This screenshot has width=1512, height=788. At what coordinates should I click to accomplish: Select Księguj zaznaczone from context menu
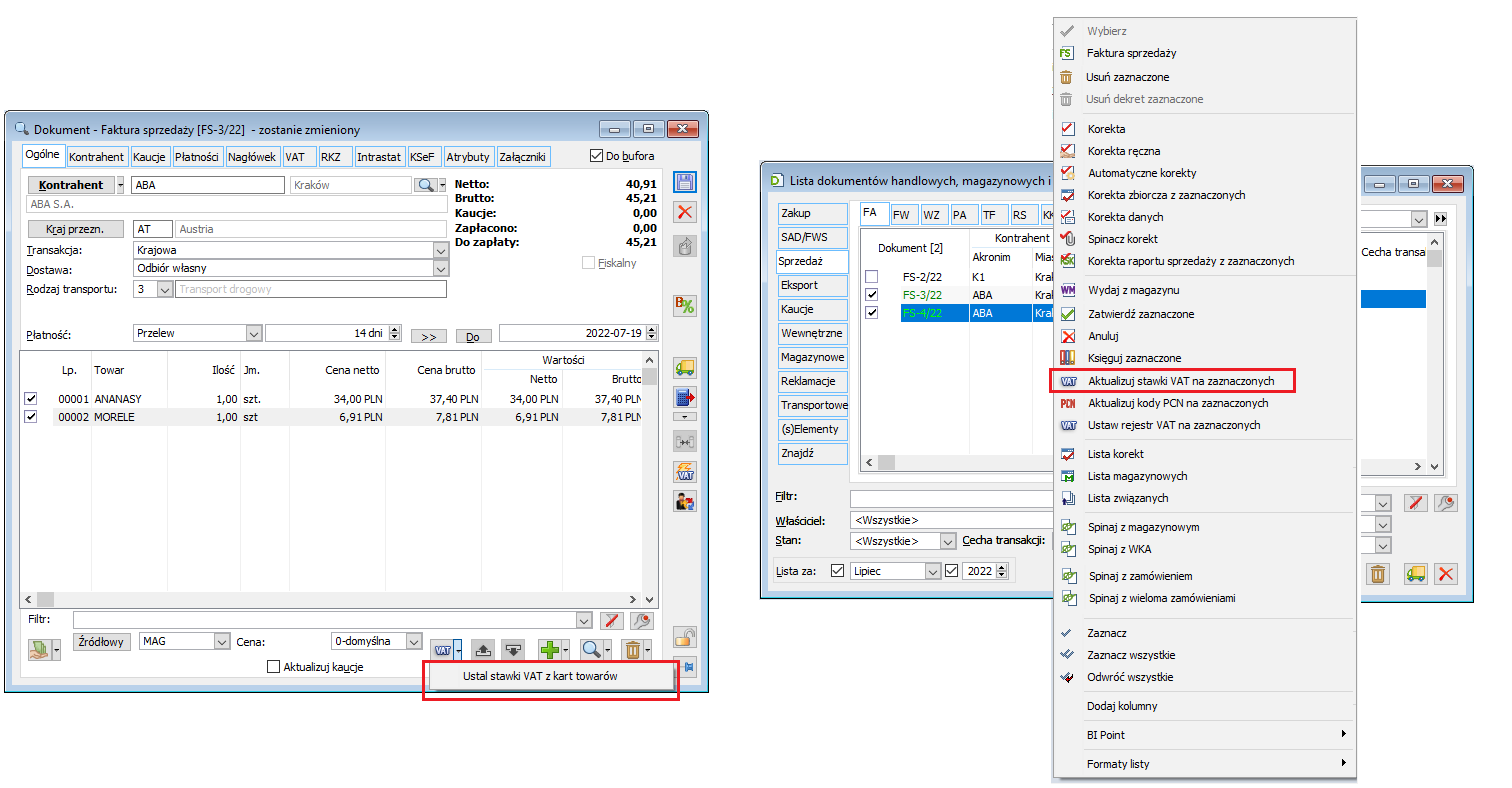coord(1134,358)
